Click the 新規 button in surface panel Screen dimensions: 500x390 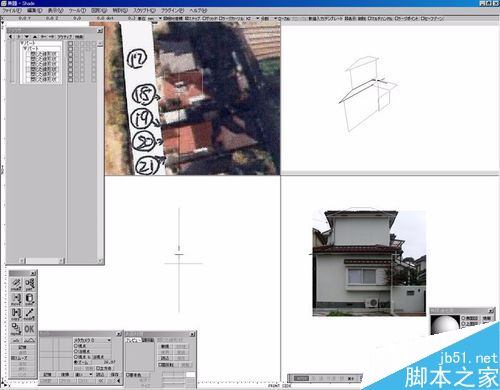click(165, 346)
